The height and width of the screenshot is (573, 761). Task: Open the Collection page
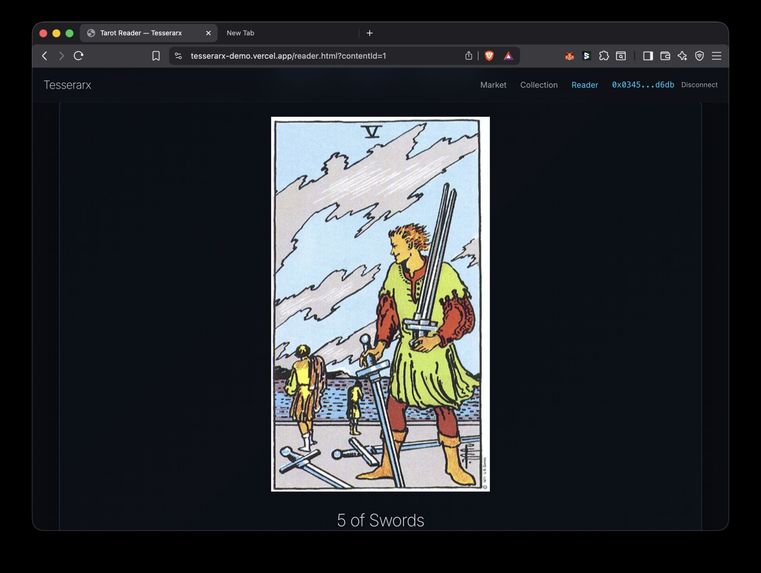pyautogui.click(x=539, y=85)
